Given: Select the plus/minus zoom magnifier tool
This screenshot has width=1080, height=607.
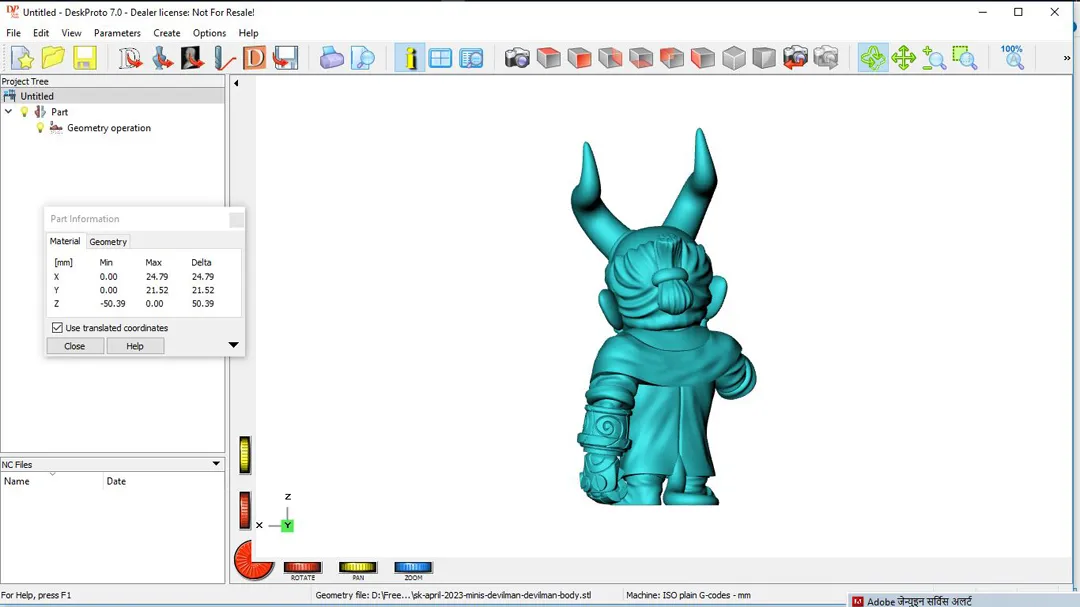Looking at the screenshot, I should click(x=934, y=58).
